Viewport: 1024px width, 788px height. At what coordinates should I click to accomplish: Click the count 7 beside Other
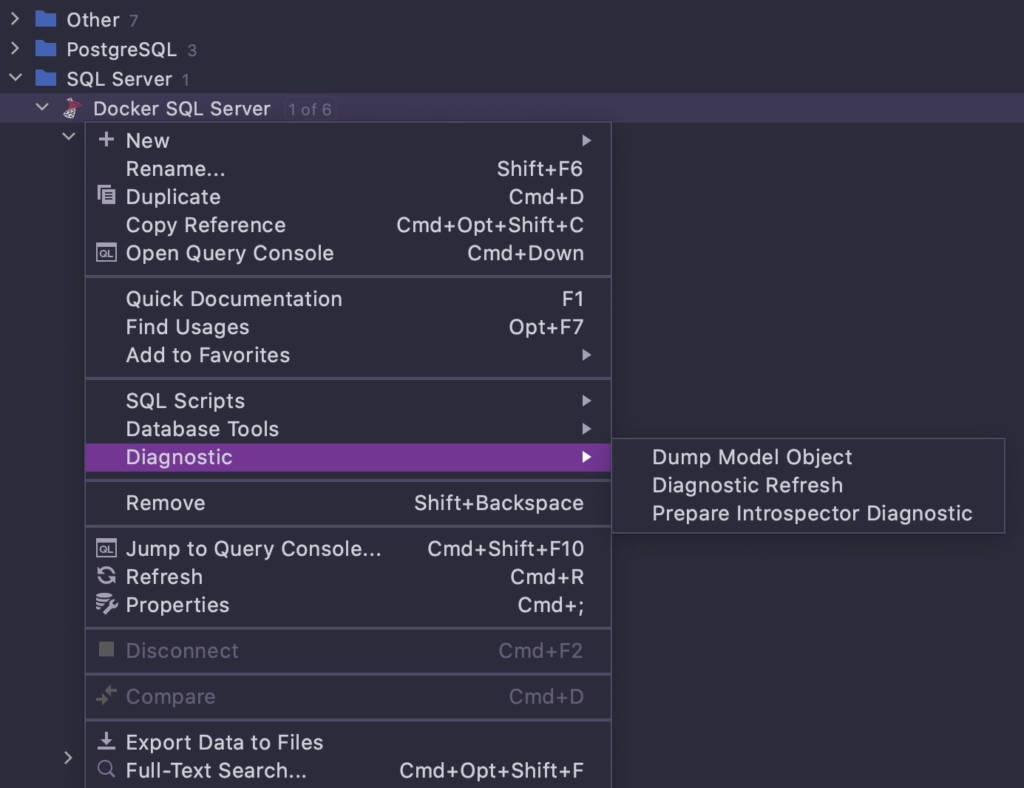[134, 21]
